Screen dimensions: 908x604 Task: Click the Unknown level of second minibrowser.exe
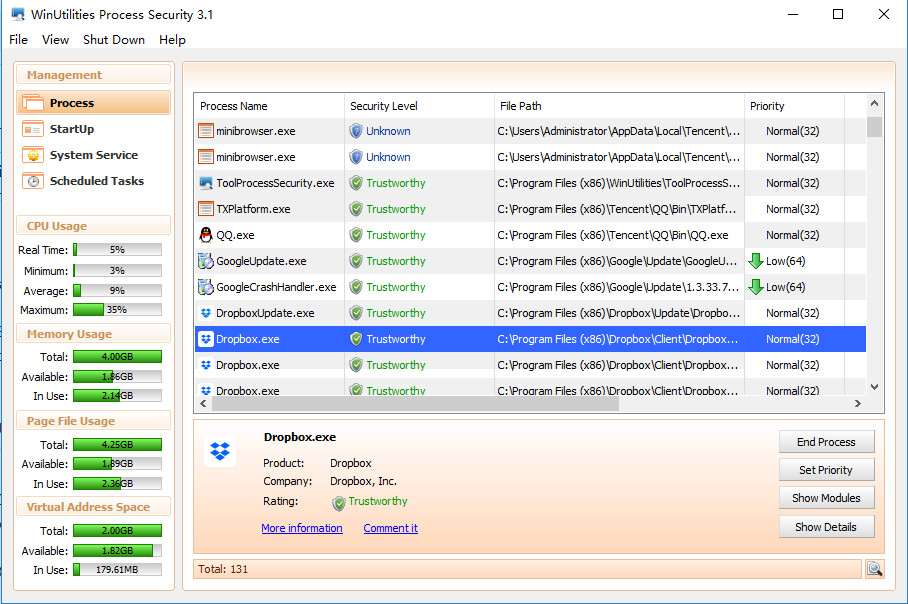pyautogui.click(x=388, y=157)
